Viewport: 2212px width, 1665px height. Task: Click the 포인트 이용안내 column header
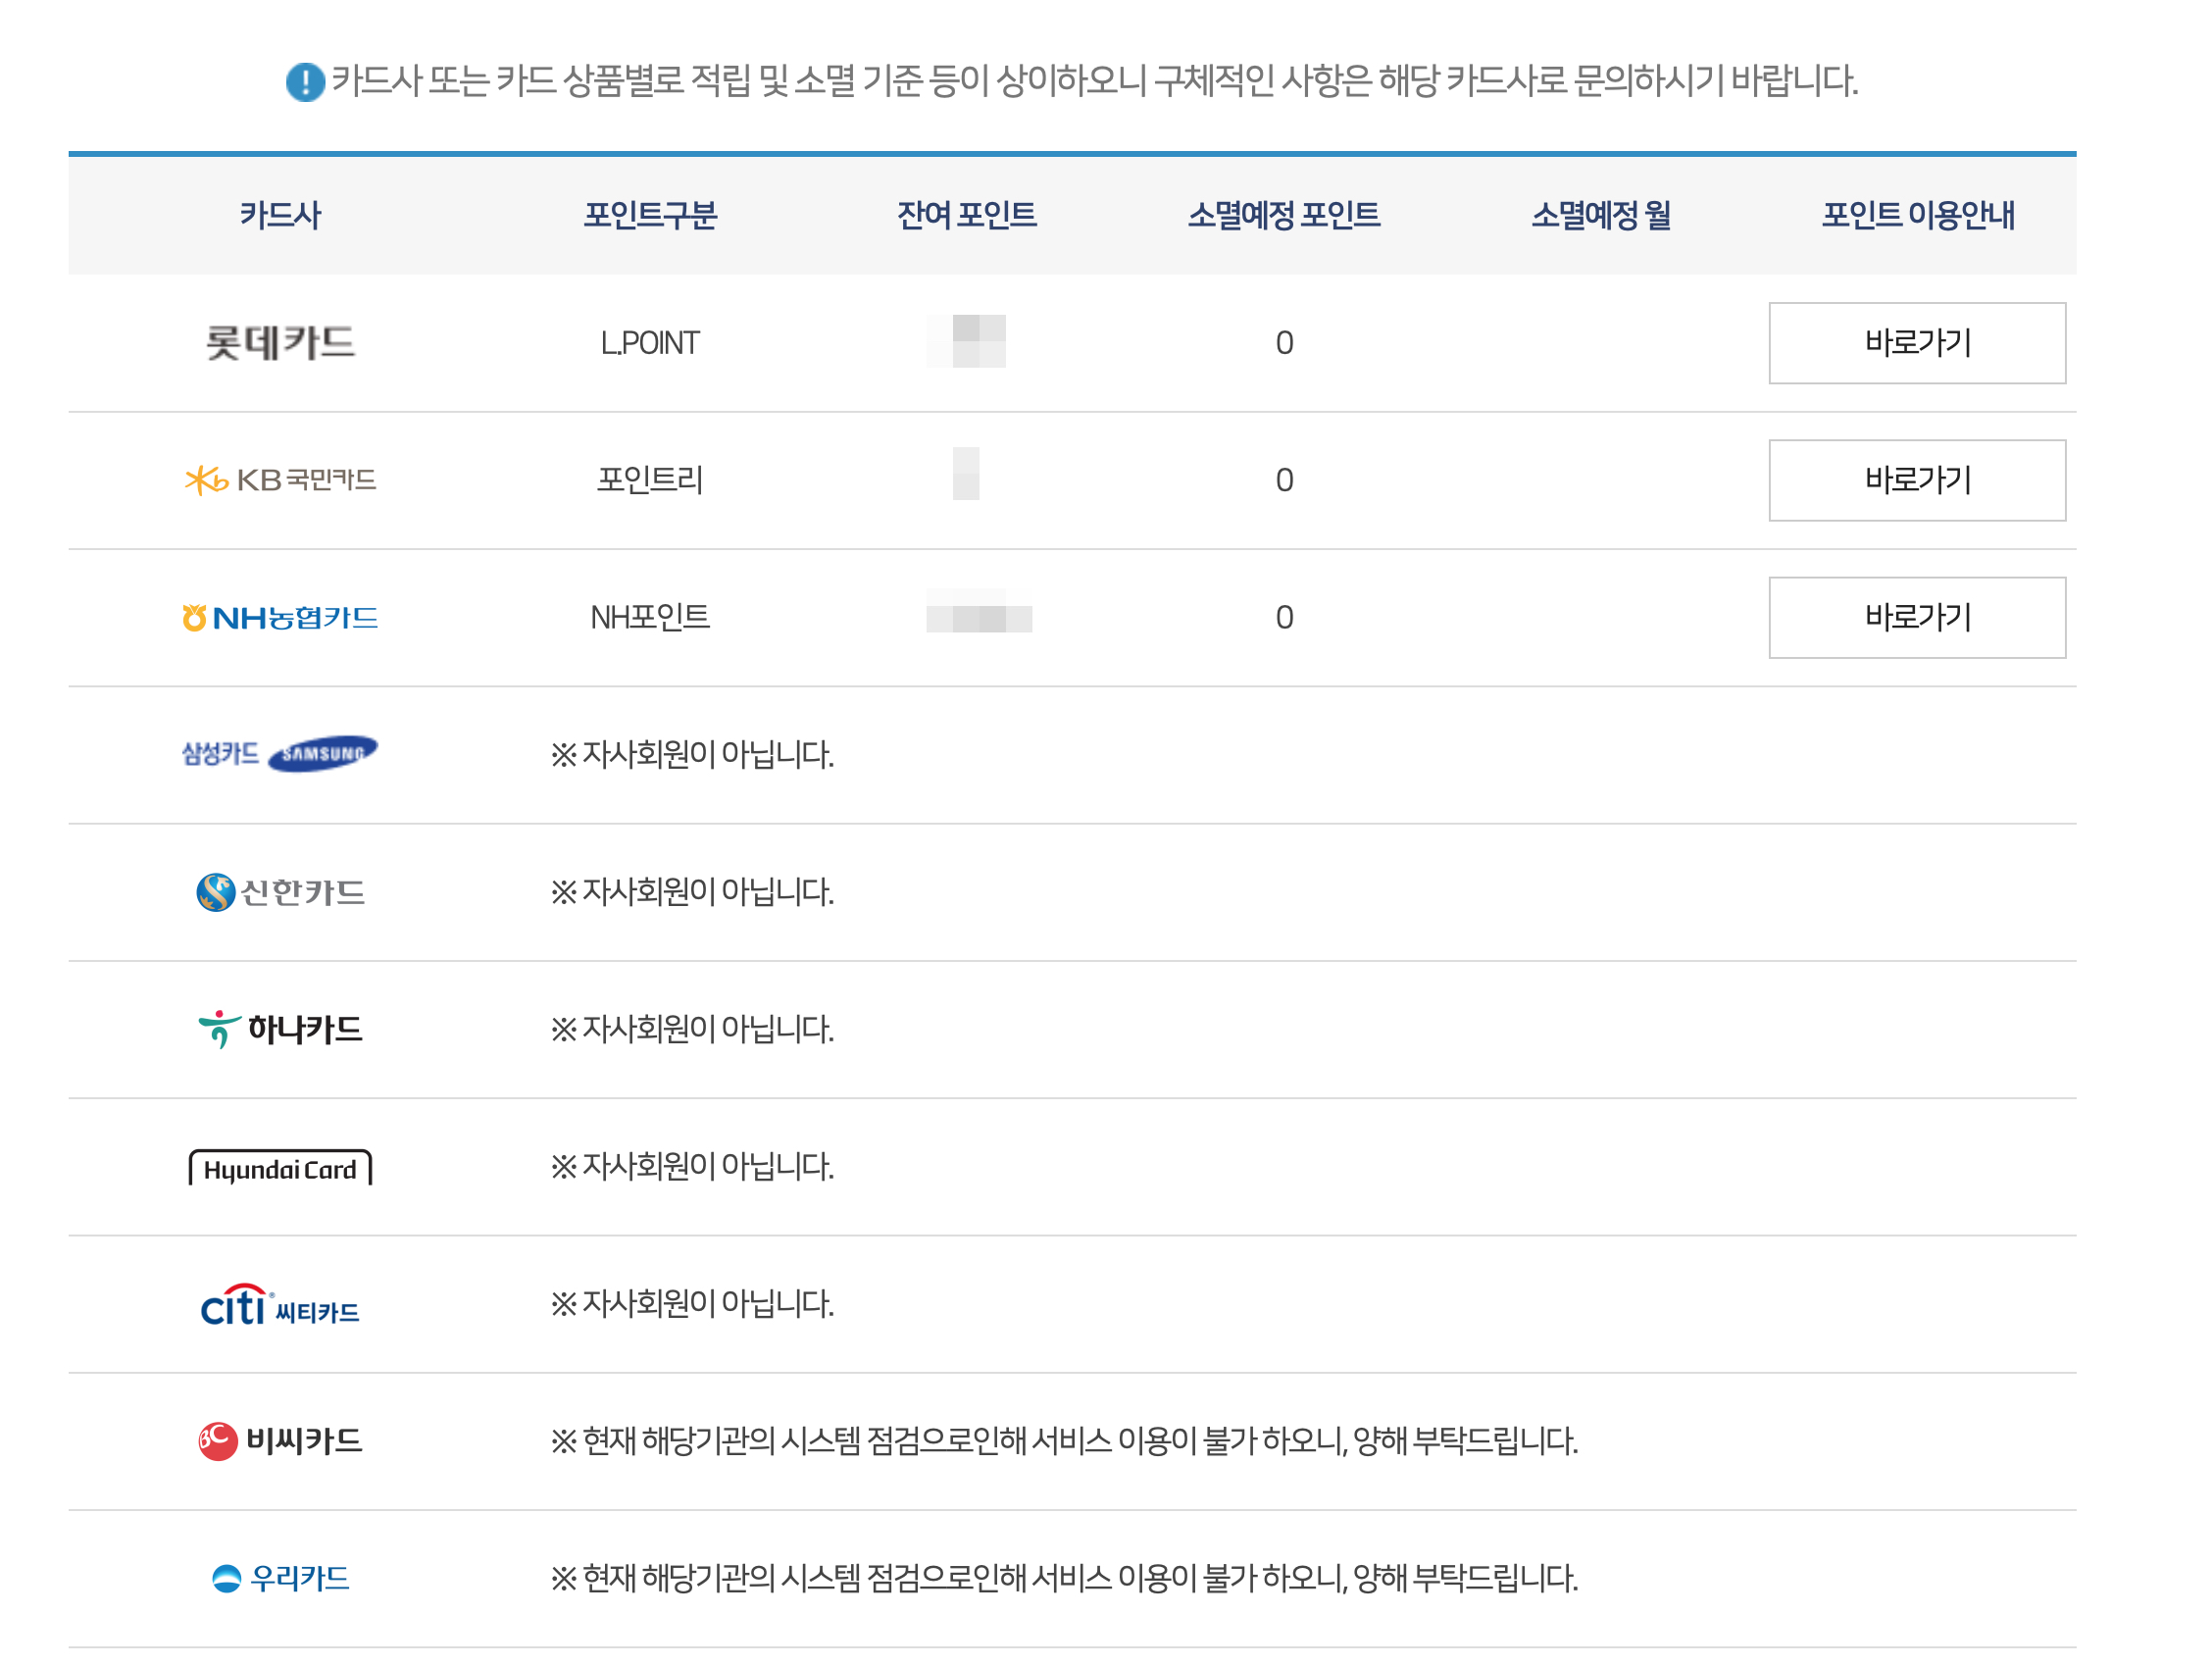[1916, 215]
